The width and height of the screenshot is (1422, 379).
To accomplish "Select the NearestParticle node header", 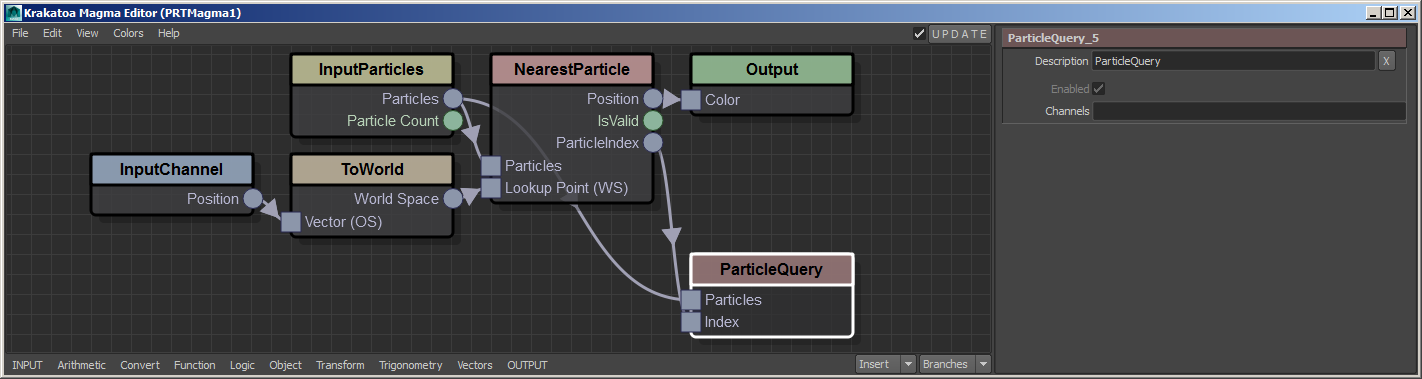I will 571,70.
